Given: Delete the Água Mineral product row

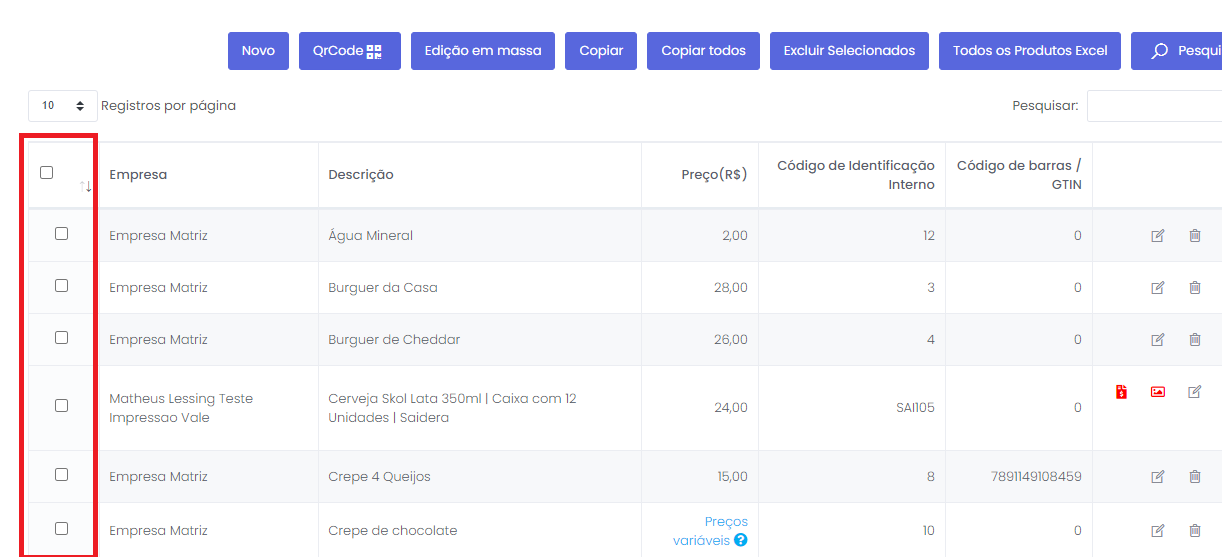Looking at the screenshot, I should tap(1194, 235).
